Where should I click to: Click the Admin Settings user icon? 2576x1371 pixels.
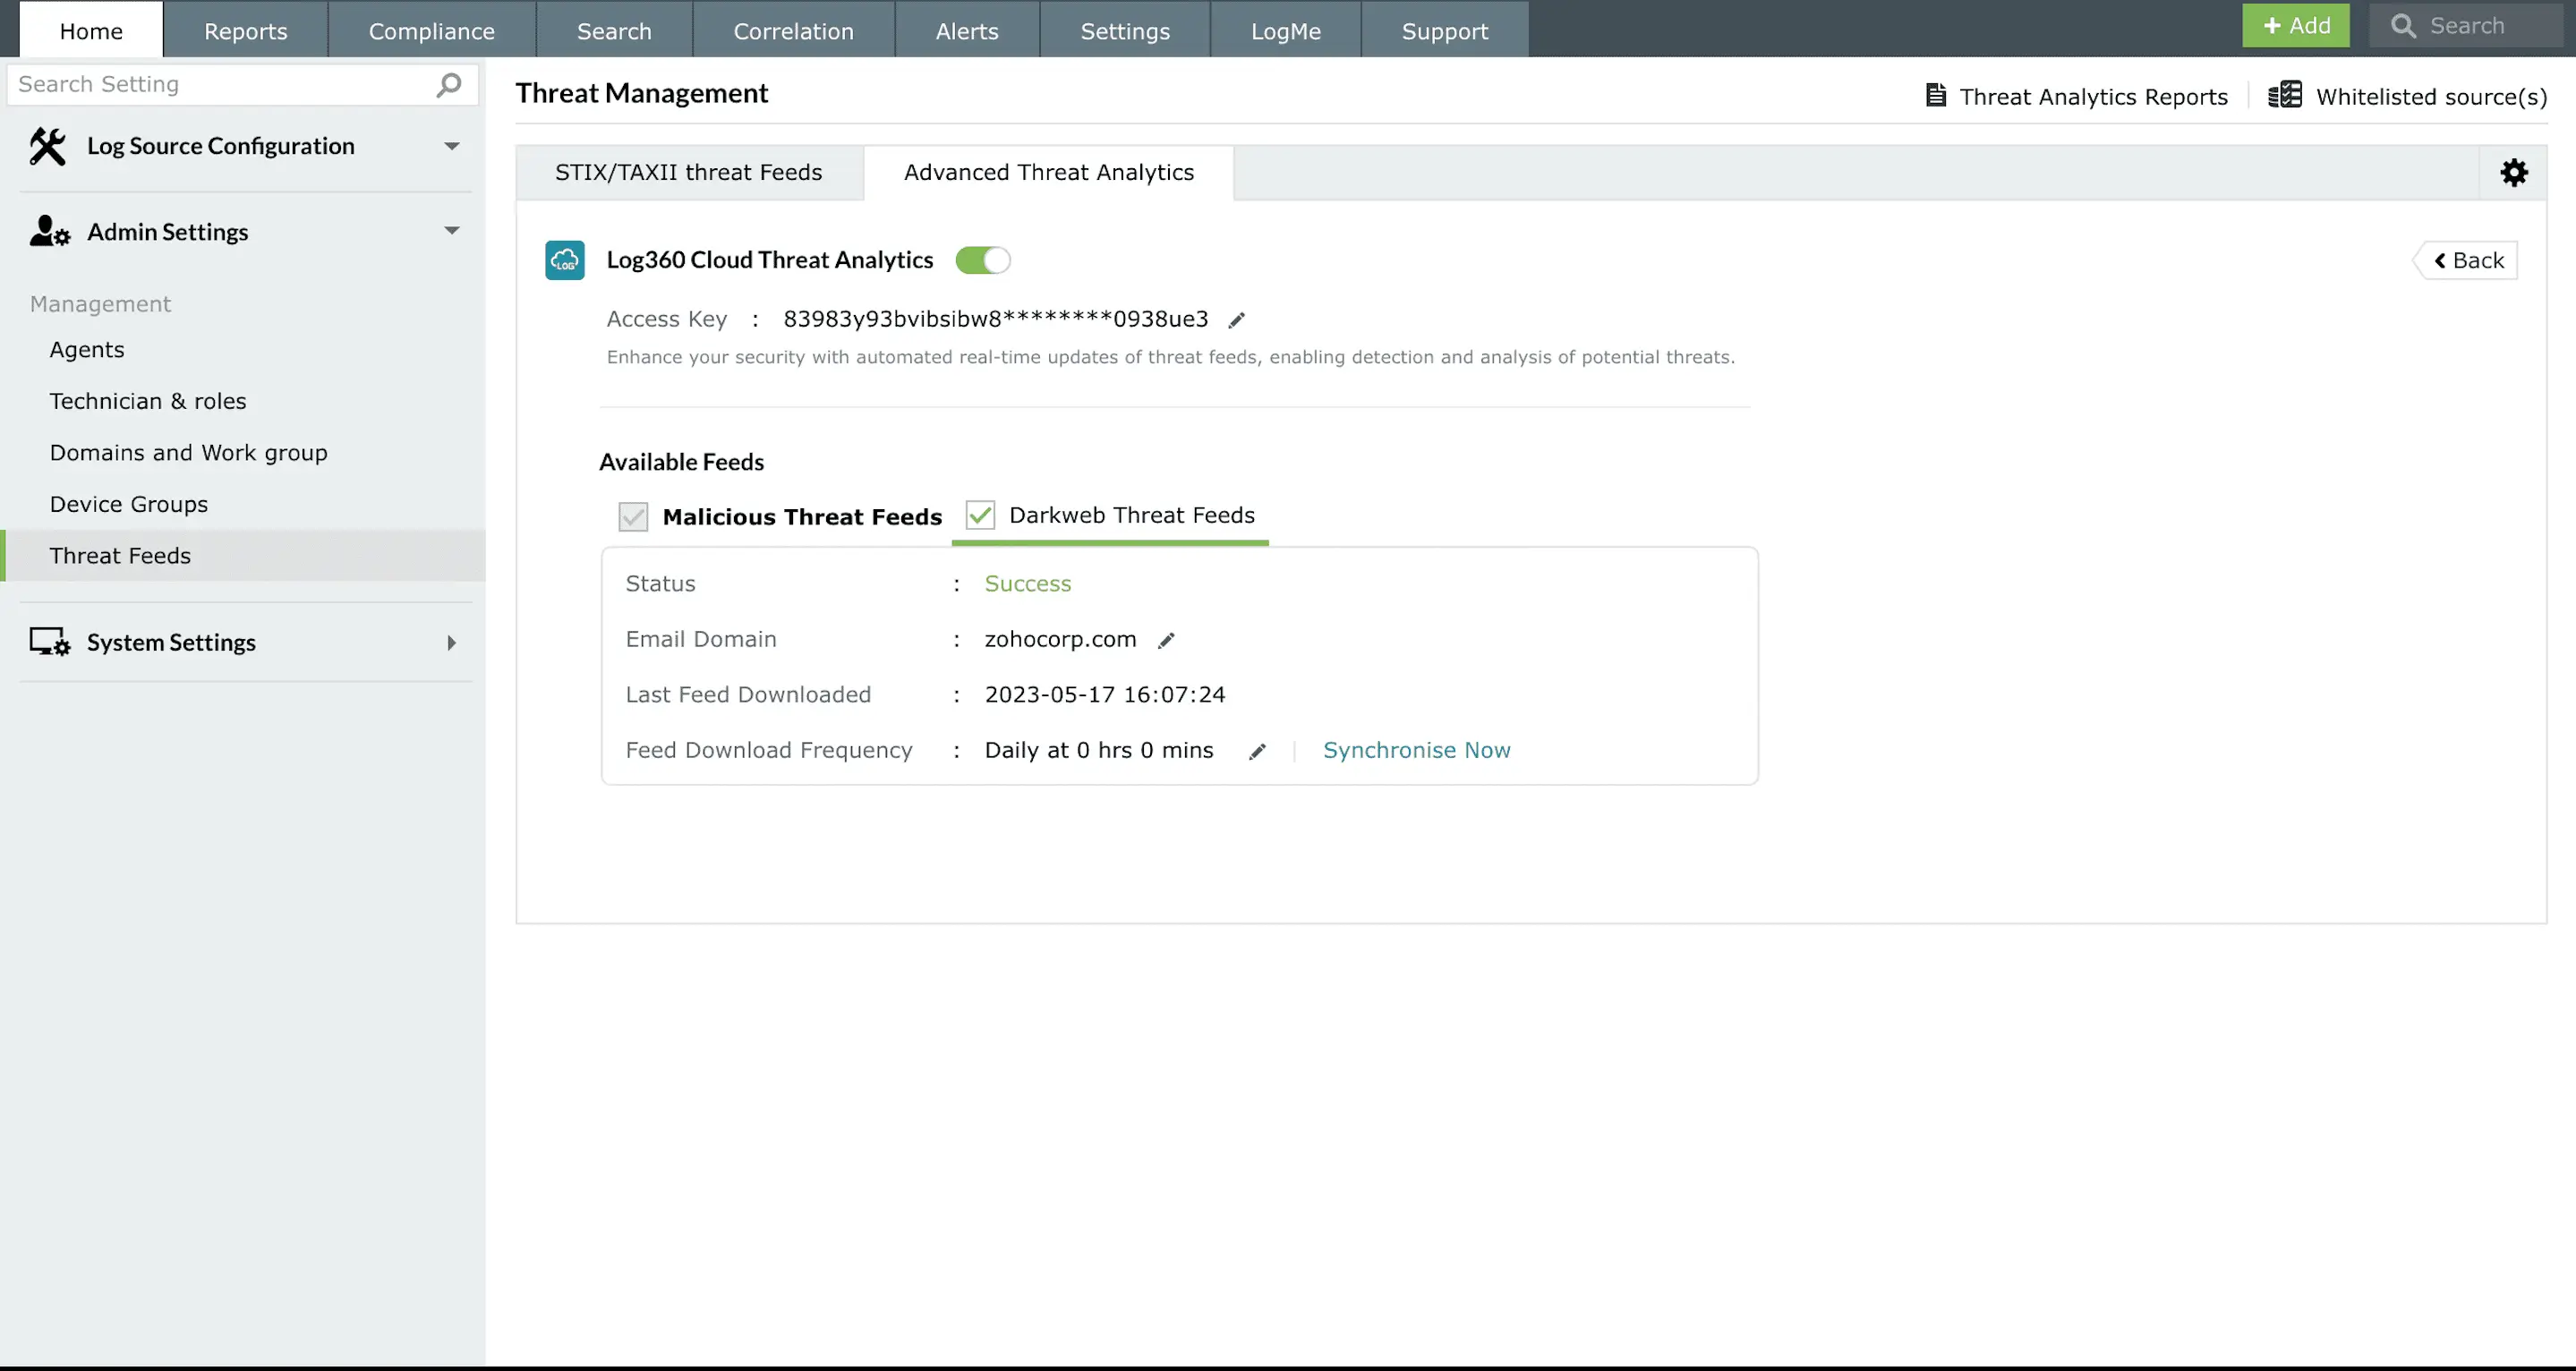[x=47, y=231]
